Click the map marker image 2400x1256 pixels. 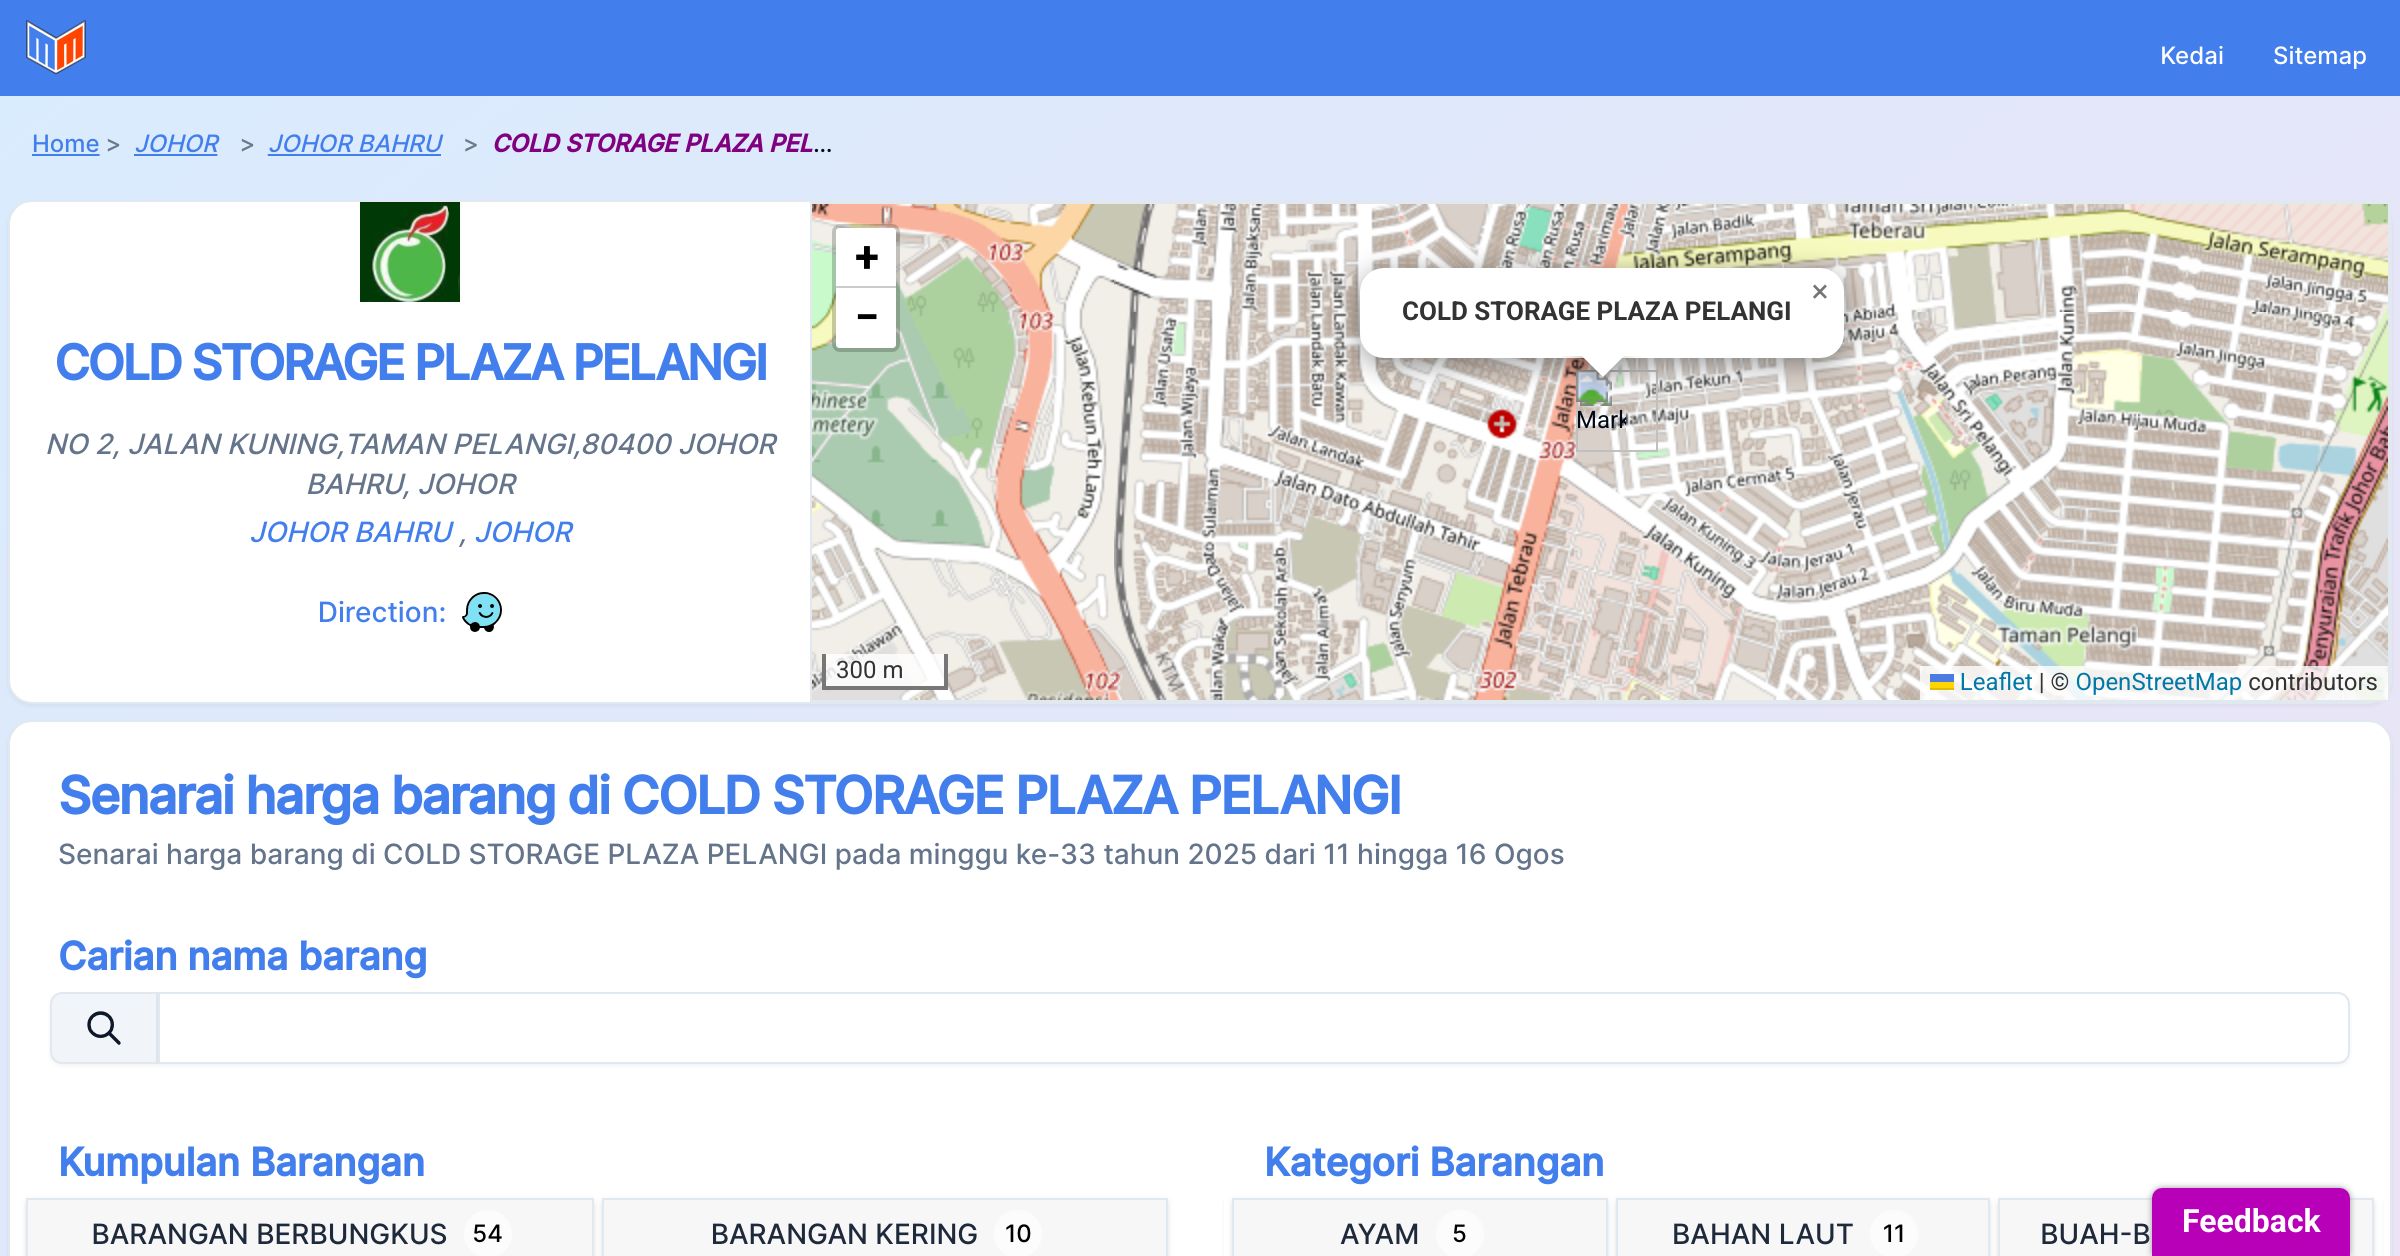(x=1594, y=390)
